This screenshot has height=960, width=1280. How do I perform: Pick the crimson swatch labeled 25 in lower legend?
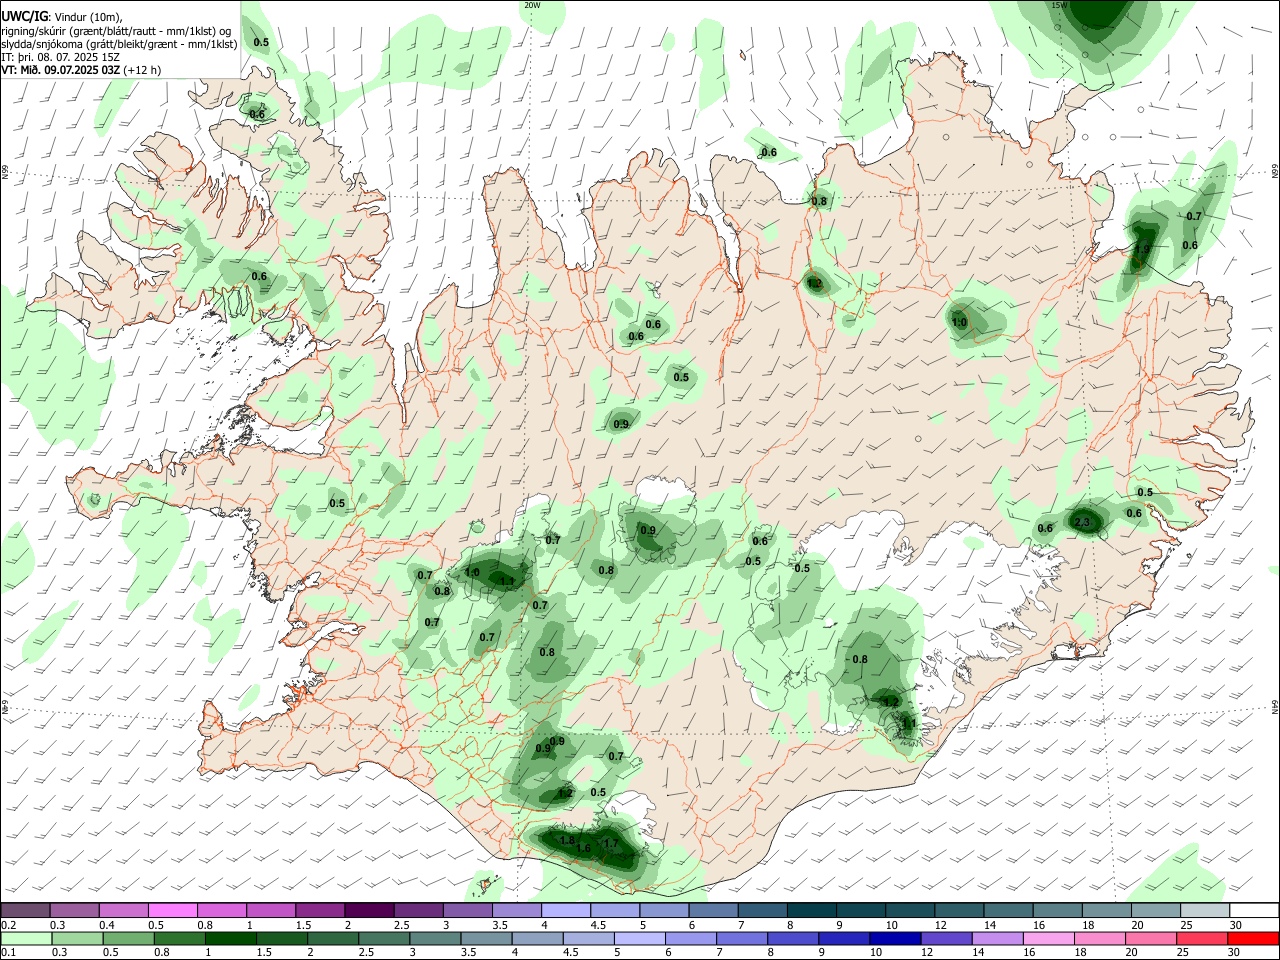[1202, 938]
